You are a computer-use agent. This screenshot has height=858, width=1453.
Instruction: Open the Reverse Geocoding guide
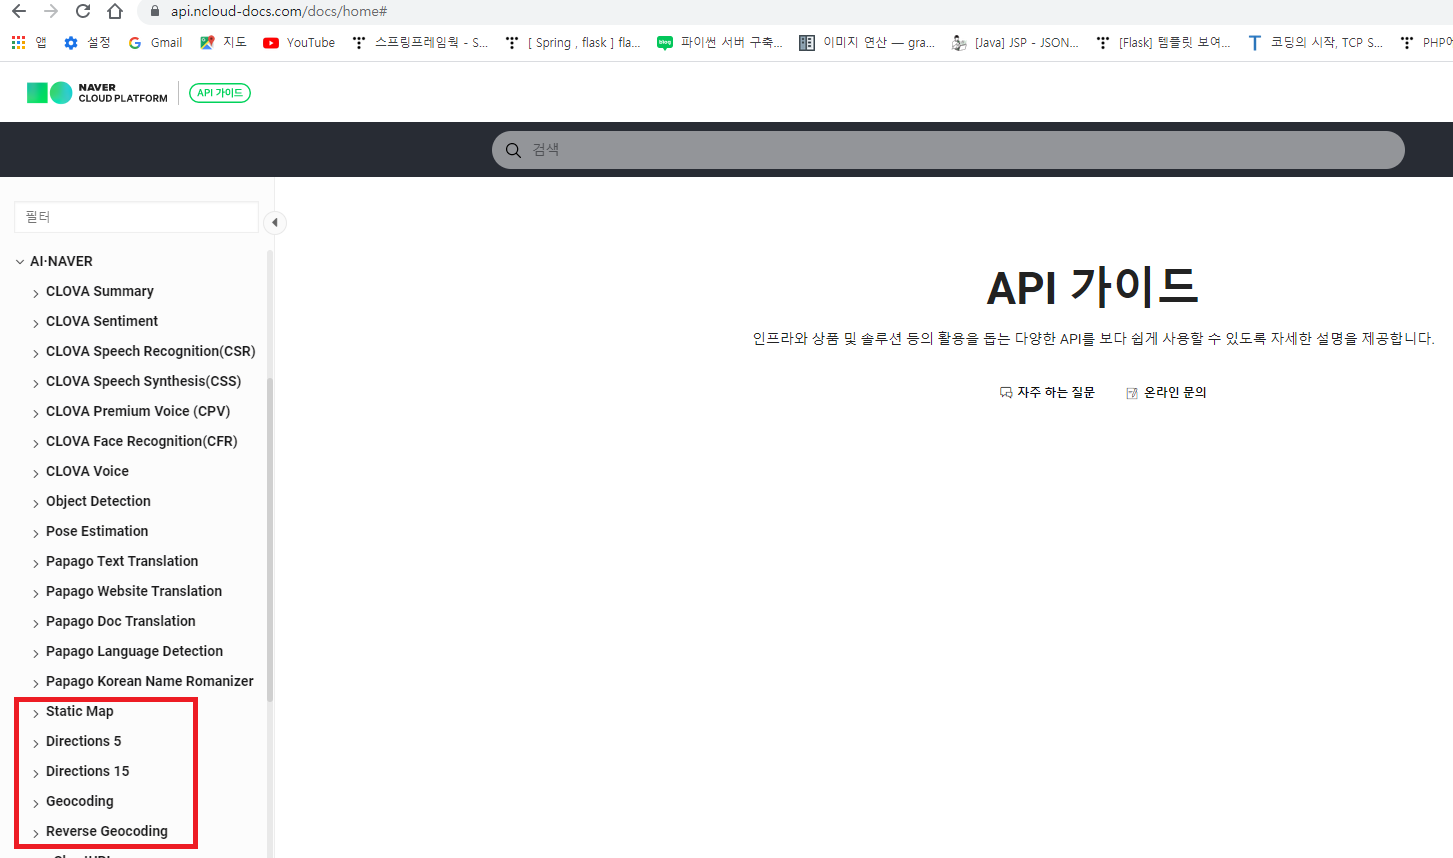[x=107, y=831]
